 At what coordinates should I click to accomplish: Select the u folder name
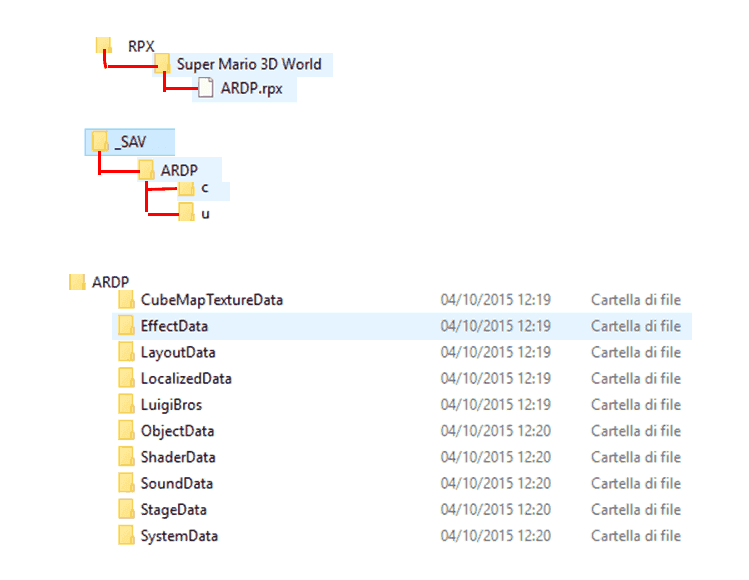pos(205,214)
